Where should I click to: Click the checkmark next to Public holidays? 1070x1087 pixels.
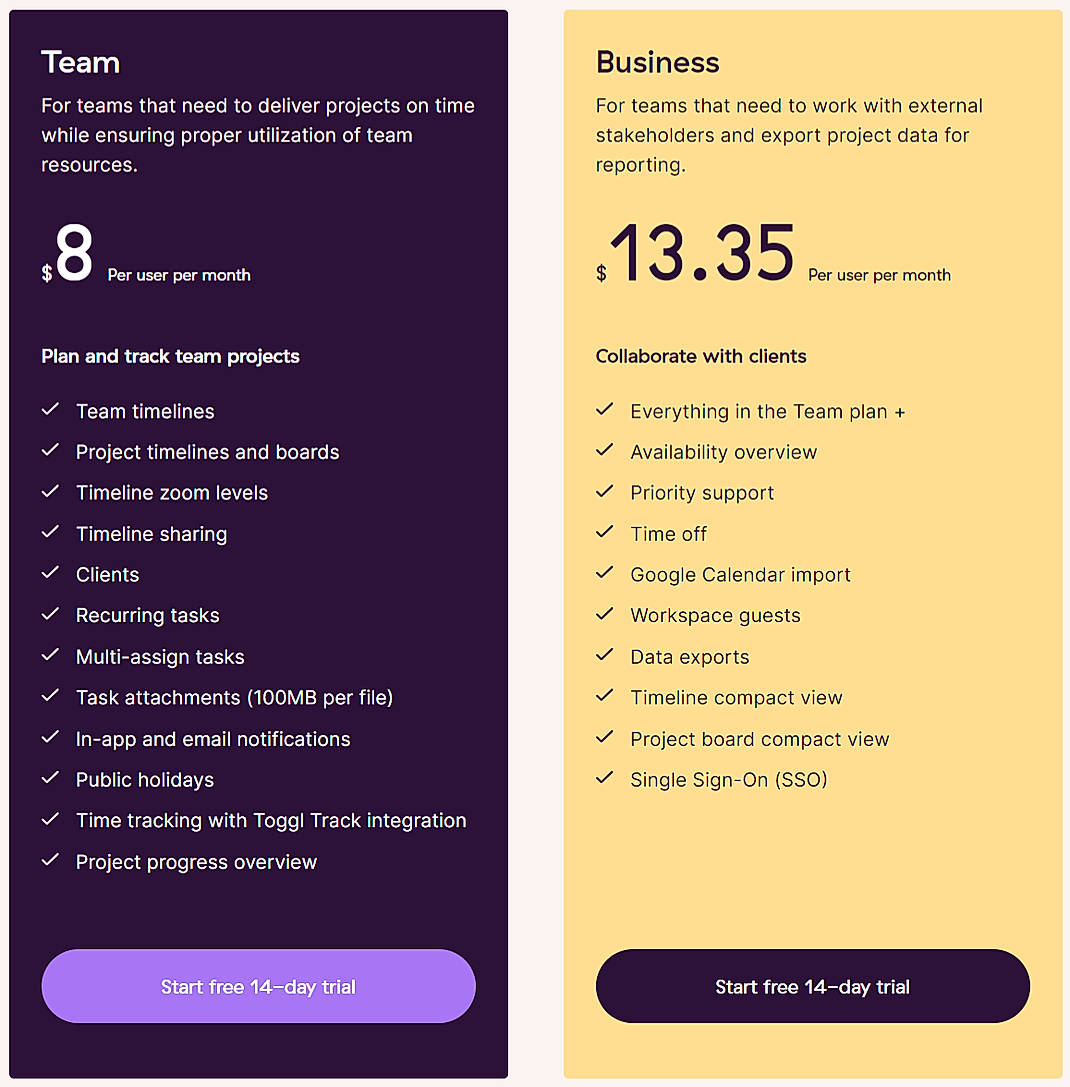[51, 779]
